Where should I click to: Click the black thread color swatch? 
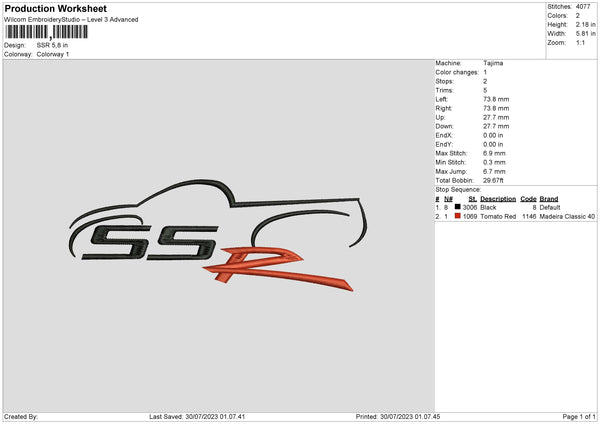458,207
